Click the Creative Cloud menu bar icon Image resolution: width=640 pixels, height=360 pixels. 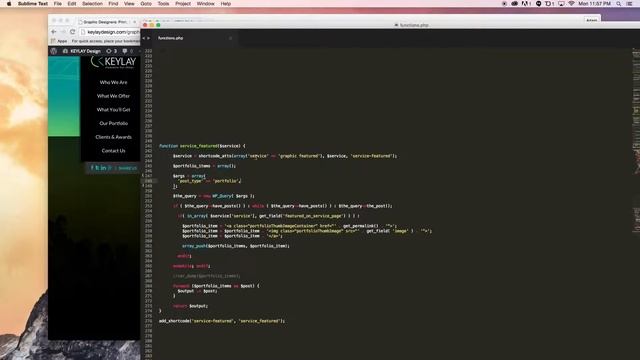point(514,4)
